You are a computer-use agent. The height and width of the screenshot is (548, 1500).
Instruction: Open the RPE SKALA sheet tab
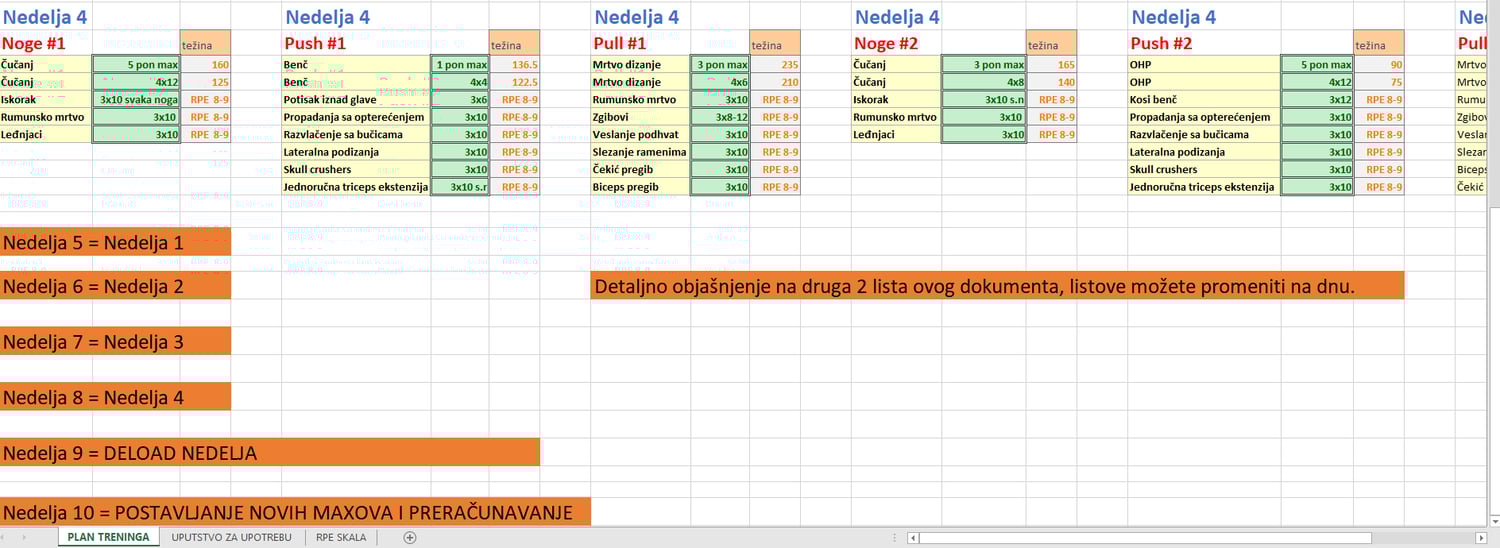tap(341, 538)
